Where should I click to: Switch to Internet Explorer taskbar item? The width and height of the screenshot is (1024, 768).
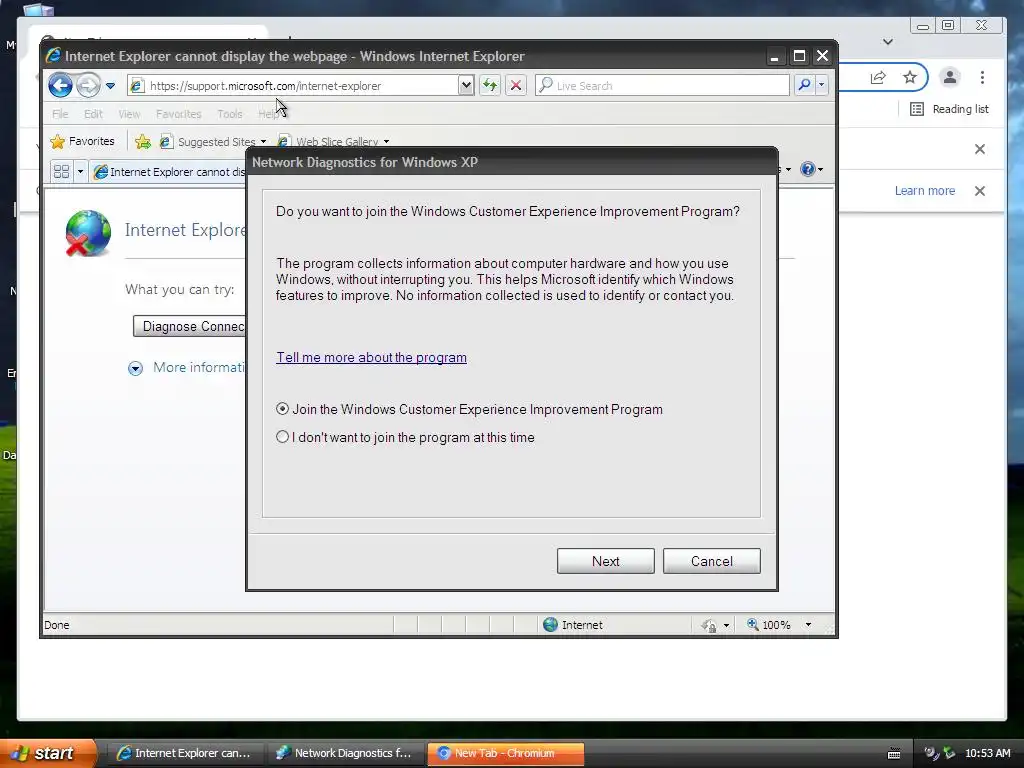tap(185, 753)
